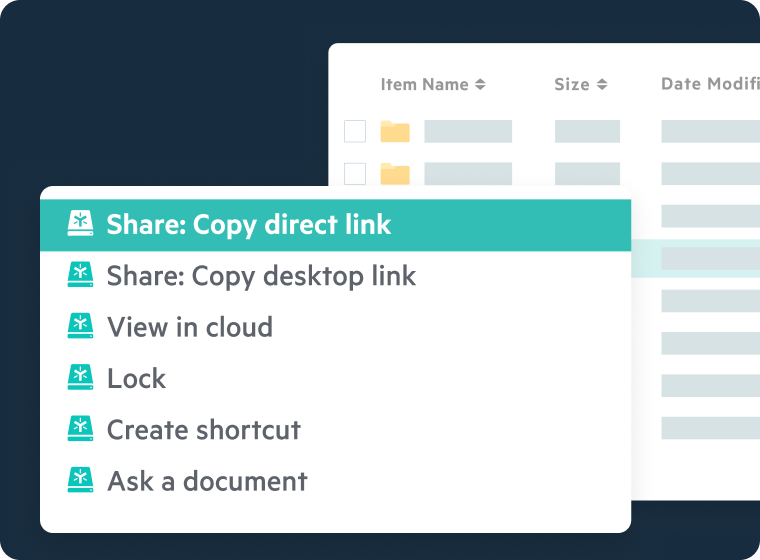Click the Size column label
This screenshot has height=560, width=760.
tap(572, 84)
